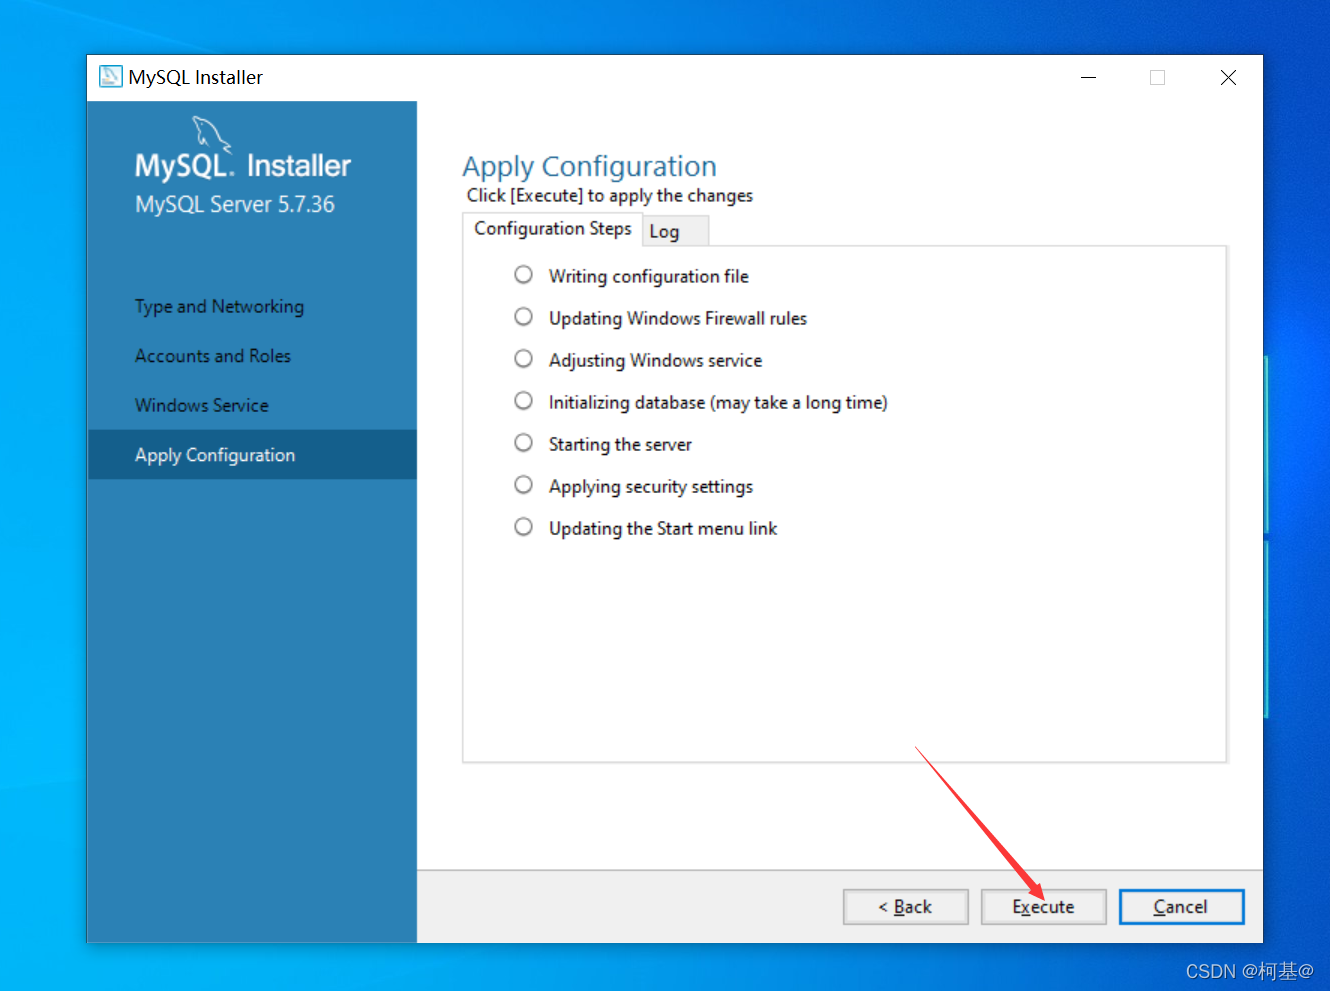Select Apply Configuration in the sidebar
The image size is (1330, 991).
(252, 455)
